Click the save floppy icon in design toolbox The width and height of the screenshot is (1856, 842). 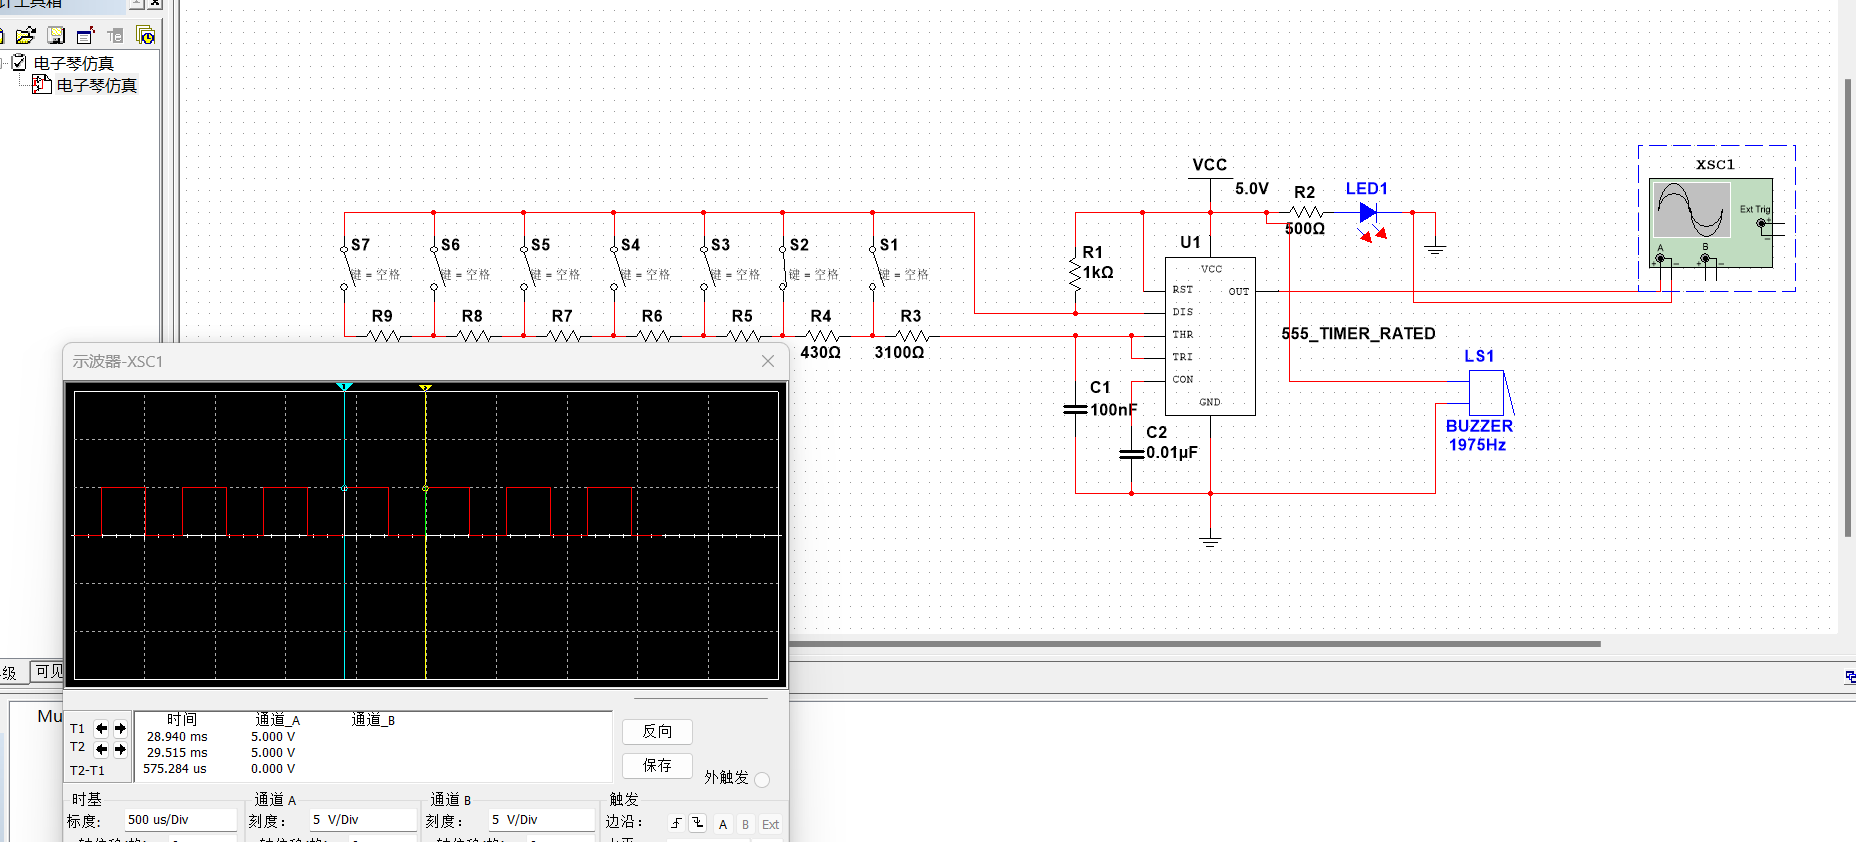[x=56, y=36]
